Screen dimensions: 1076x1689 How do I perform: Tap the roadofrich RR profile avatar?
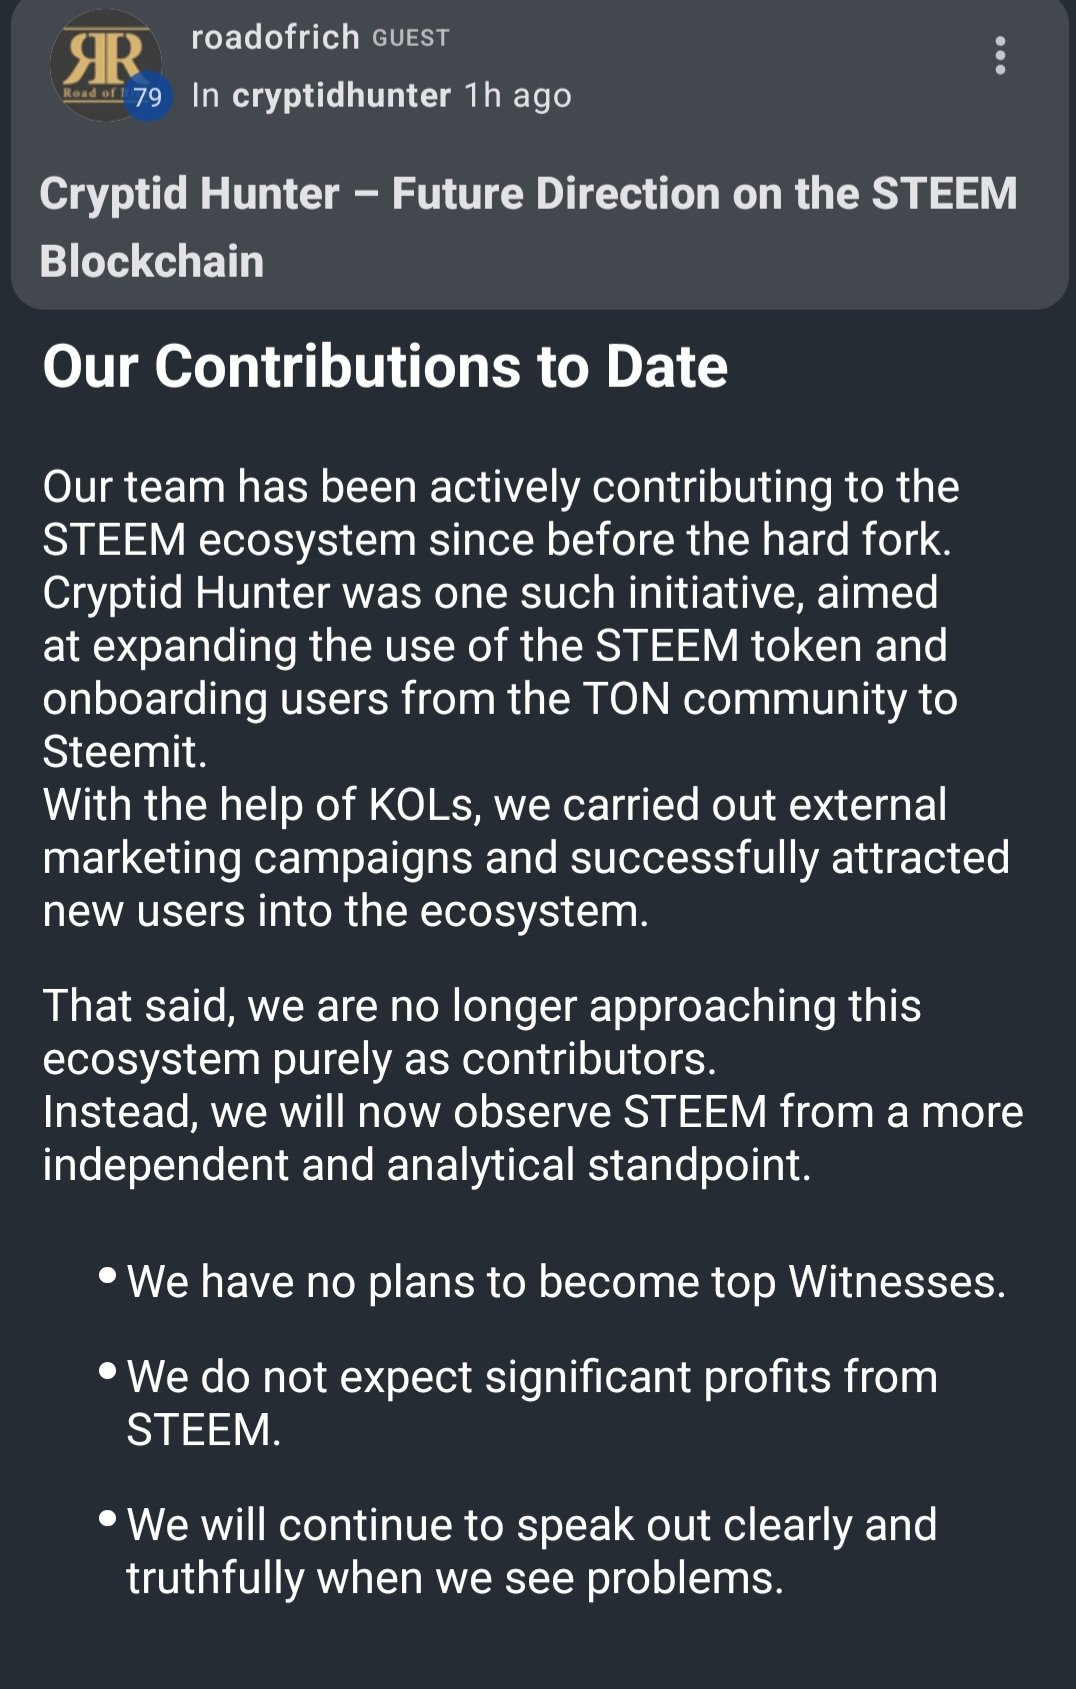coord(104,65)
